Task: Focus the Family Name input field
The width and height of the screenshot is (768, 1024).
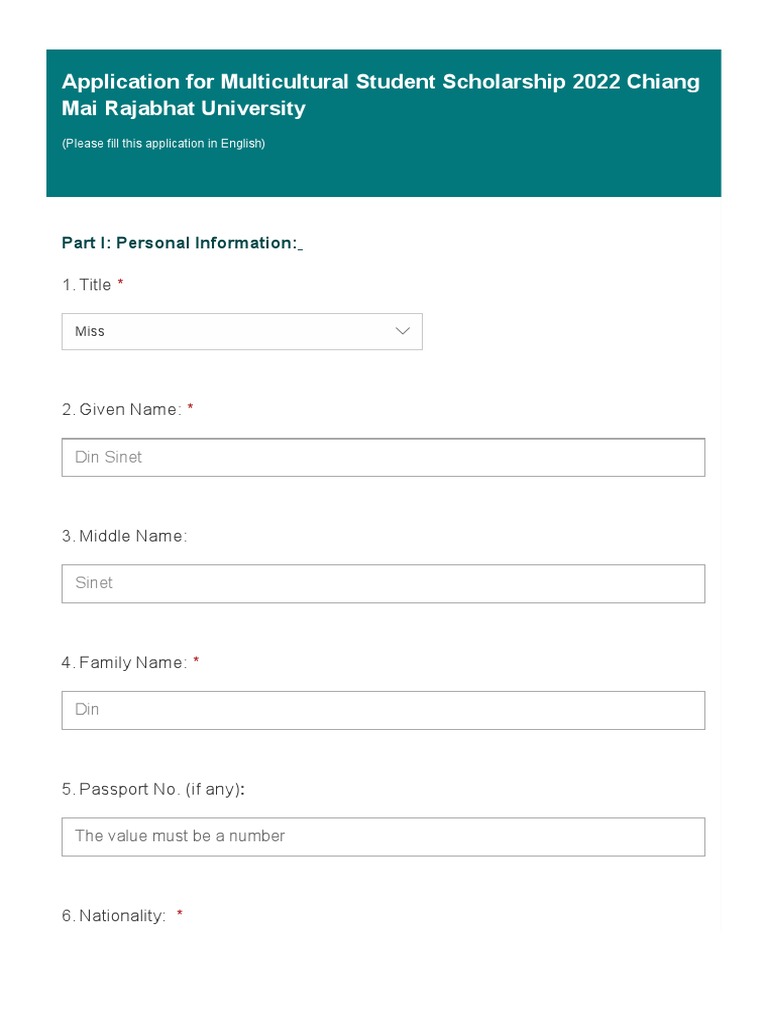Action: (383, 710)
